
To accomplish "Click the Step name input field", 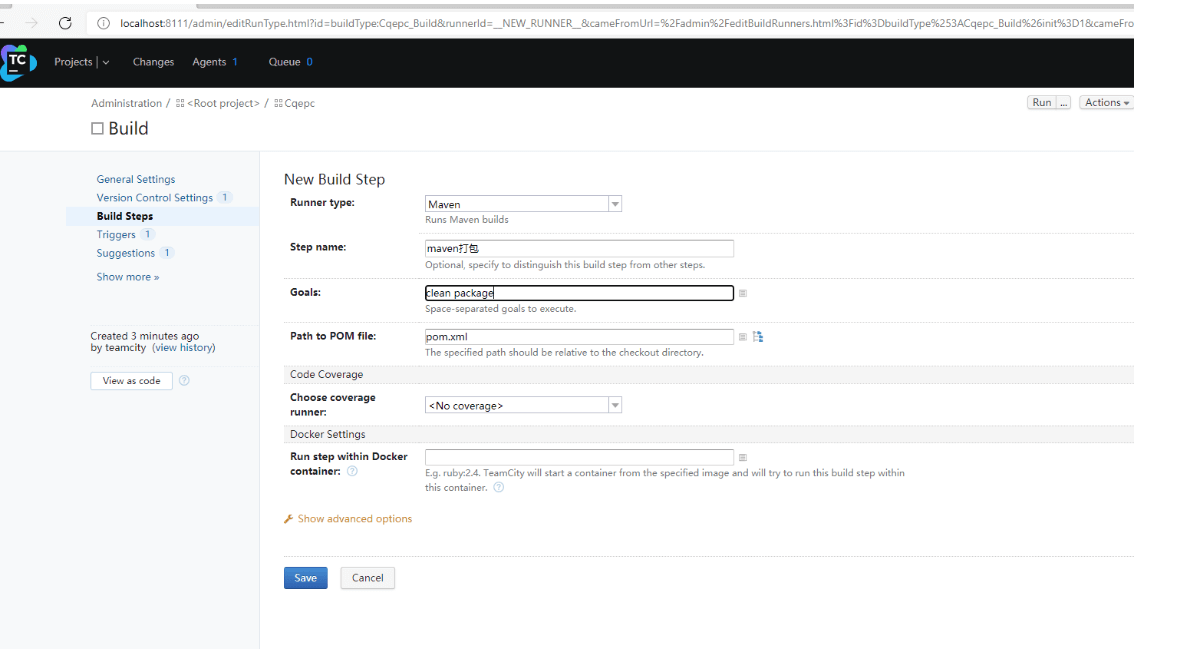I will tap(579, 249).
